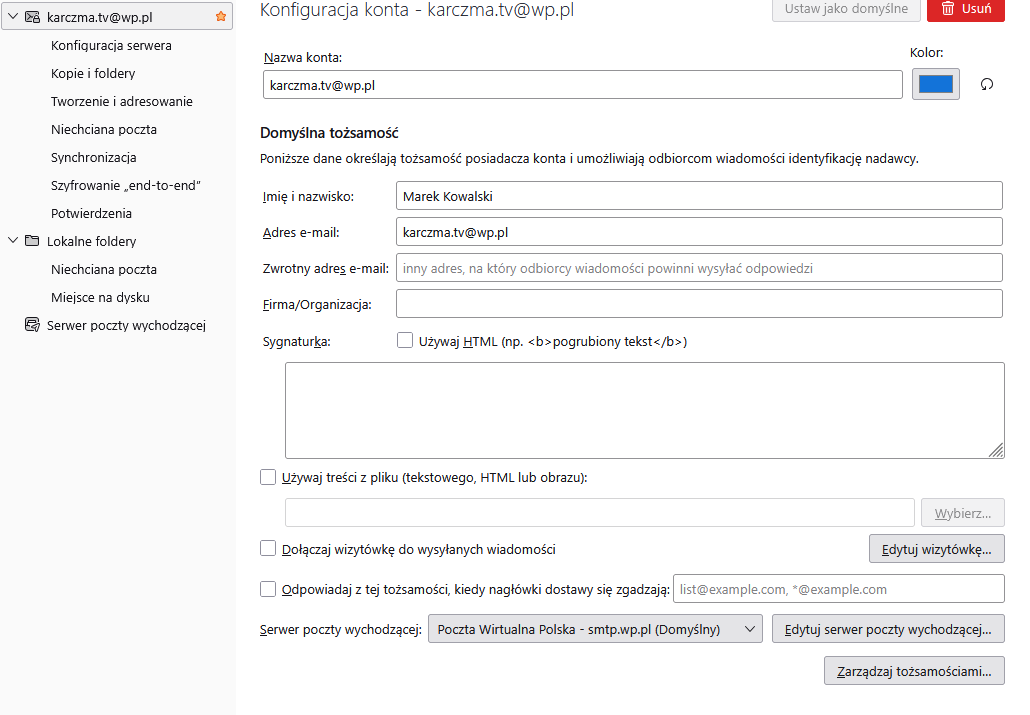Collapse the Lokalne foldery tree section

(13, 241)
